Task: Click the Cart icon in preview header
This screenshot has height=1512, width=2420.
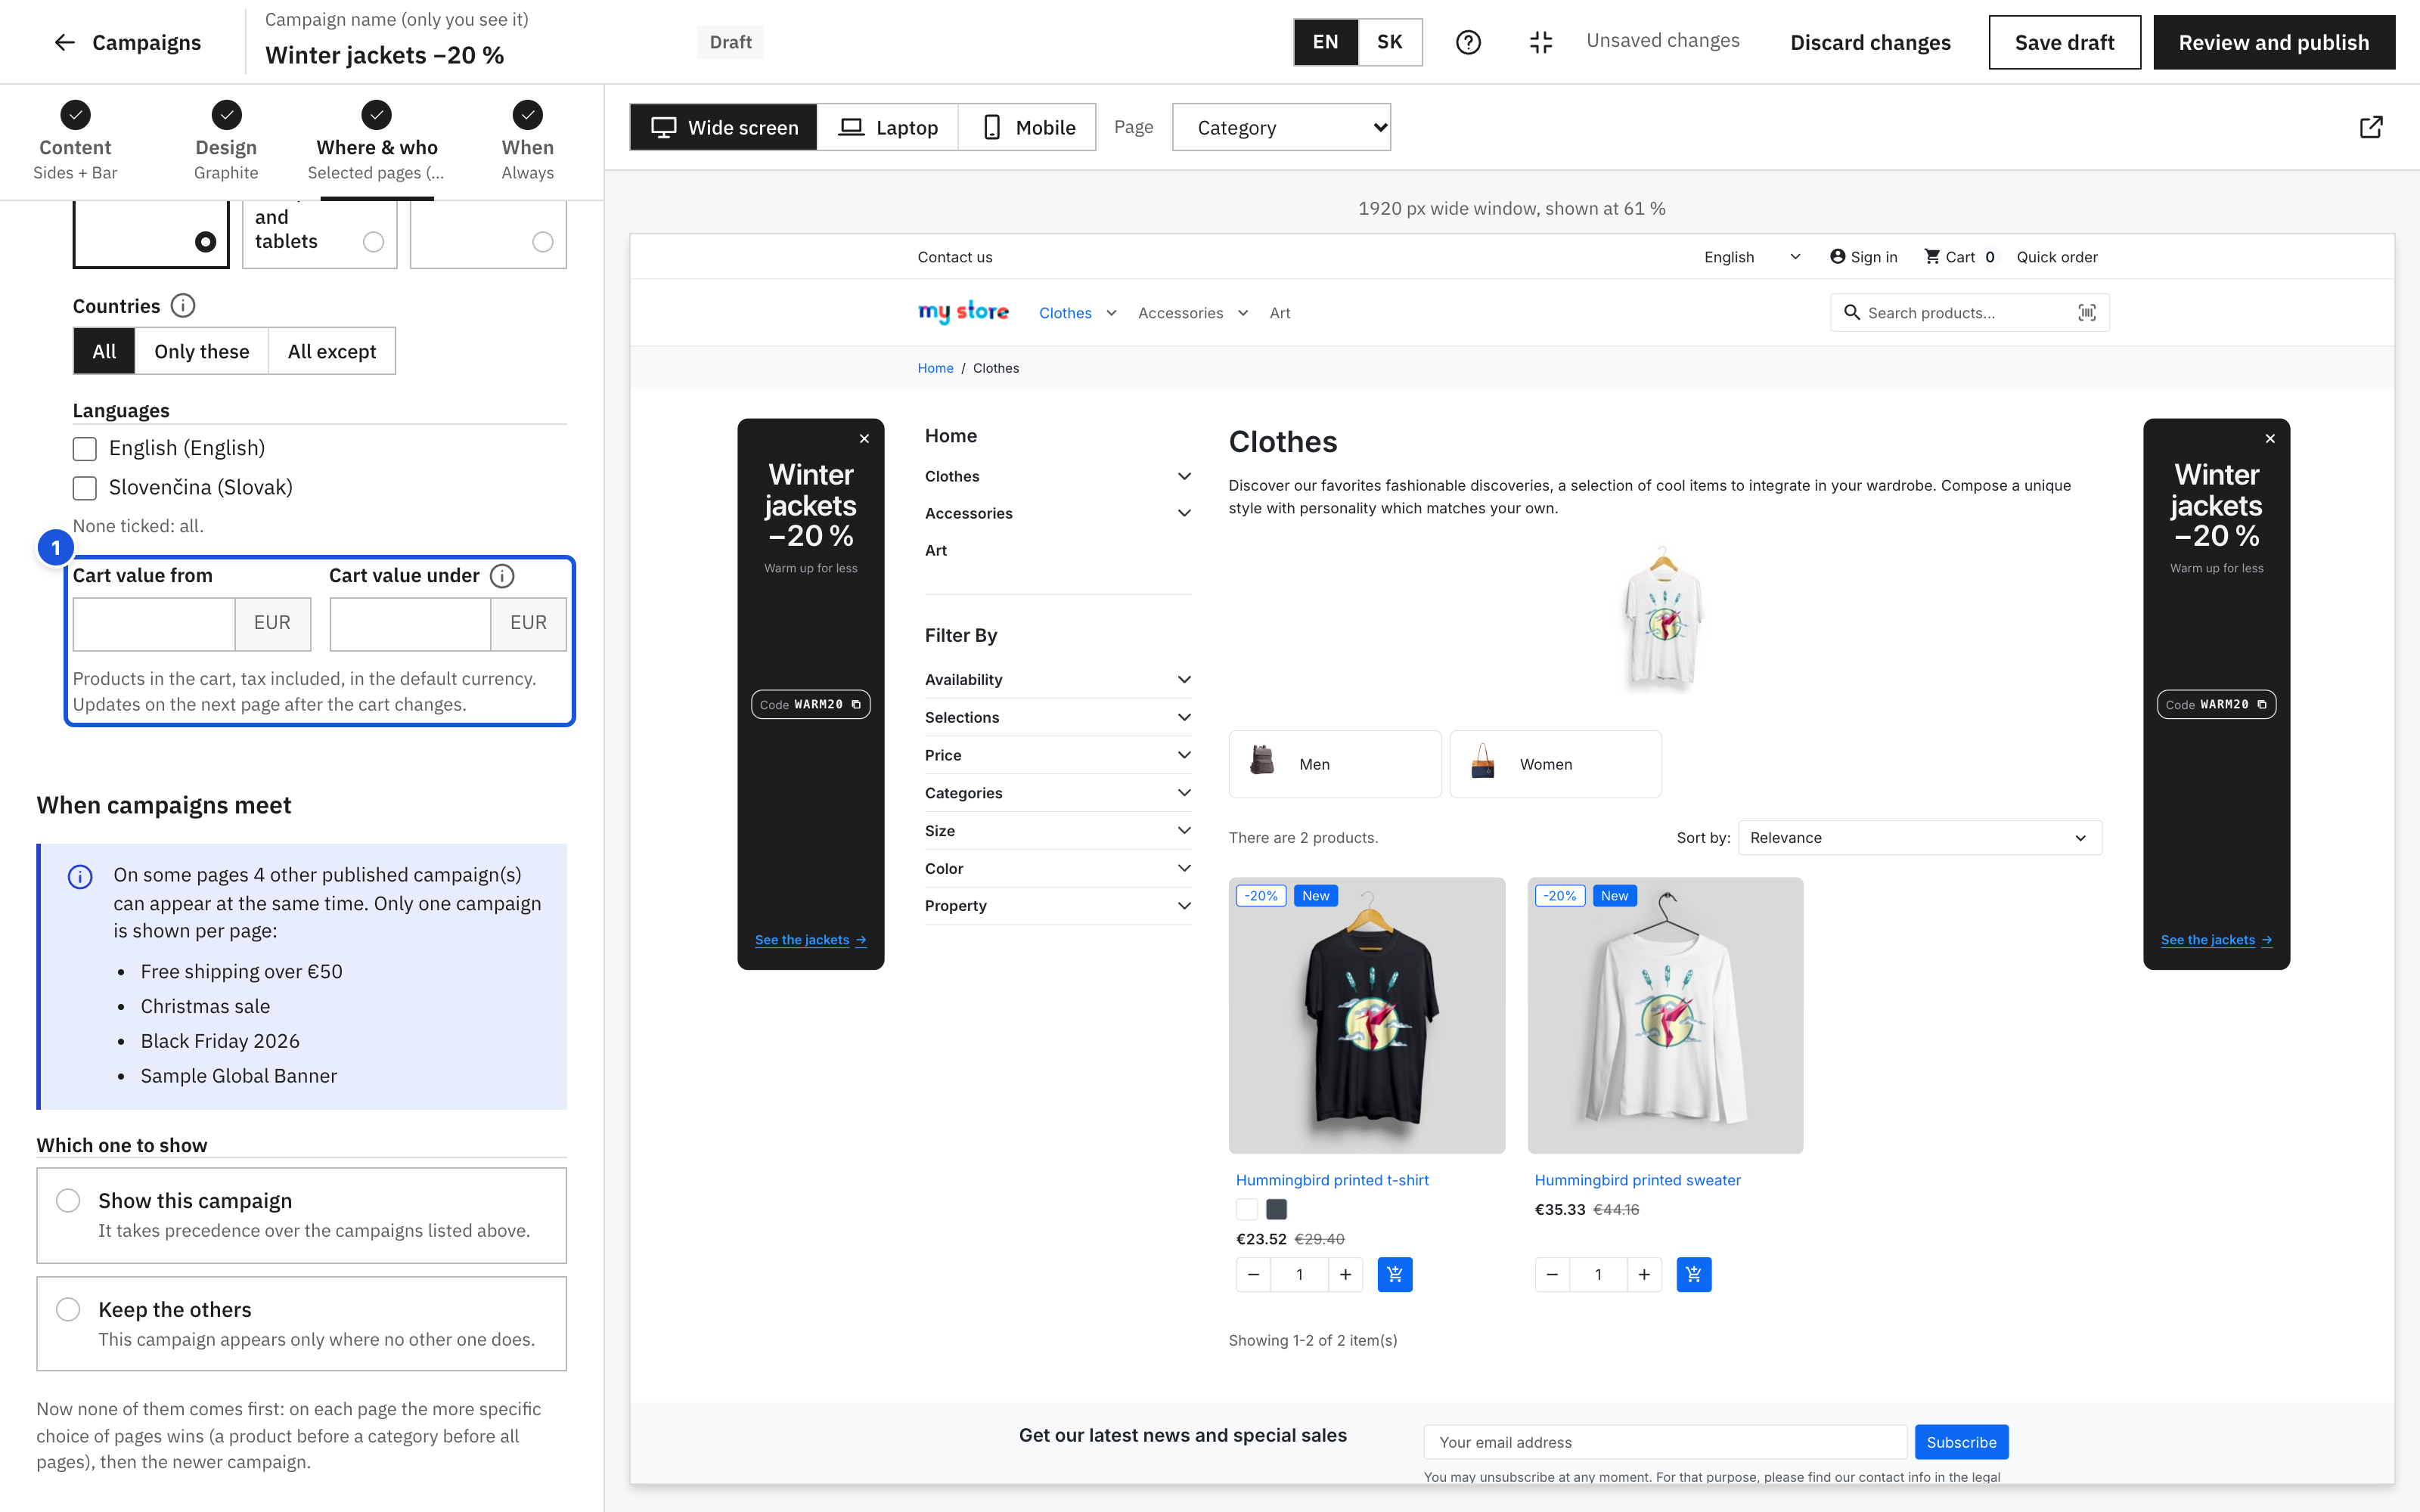Action: click(x=1932, y=257)
